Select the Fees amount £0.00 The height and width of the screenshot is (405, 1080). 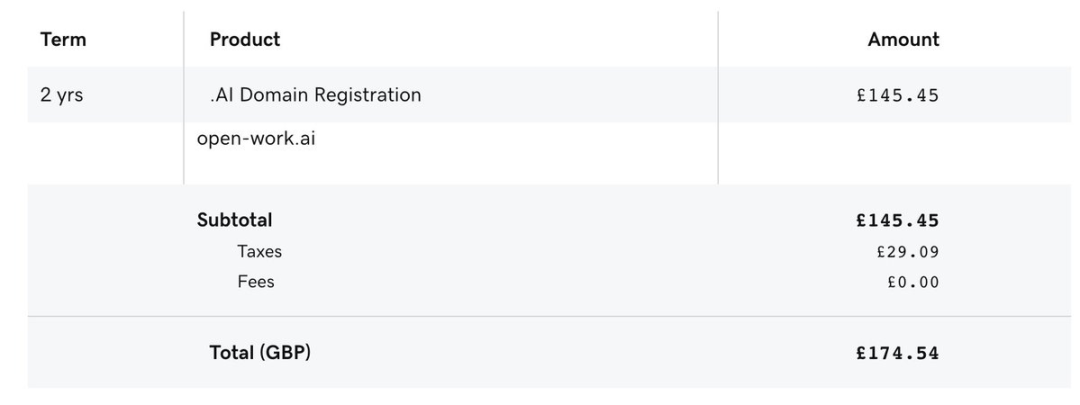(x=912, y=283)
